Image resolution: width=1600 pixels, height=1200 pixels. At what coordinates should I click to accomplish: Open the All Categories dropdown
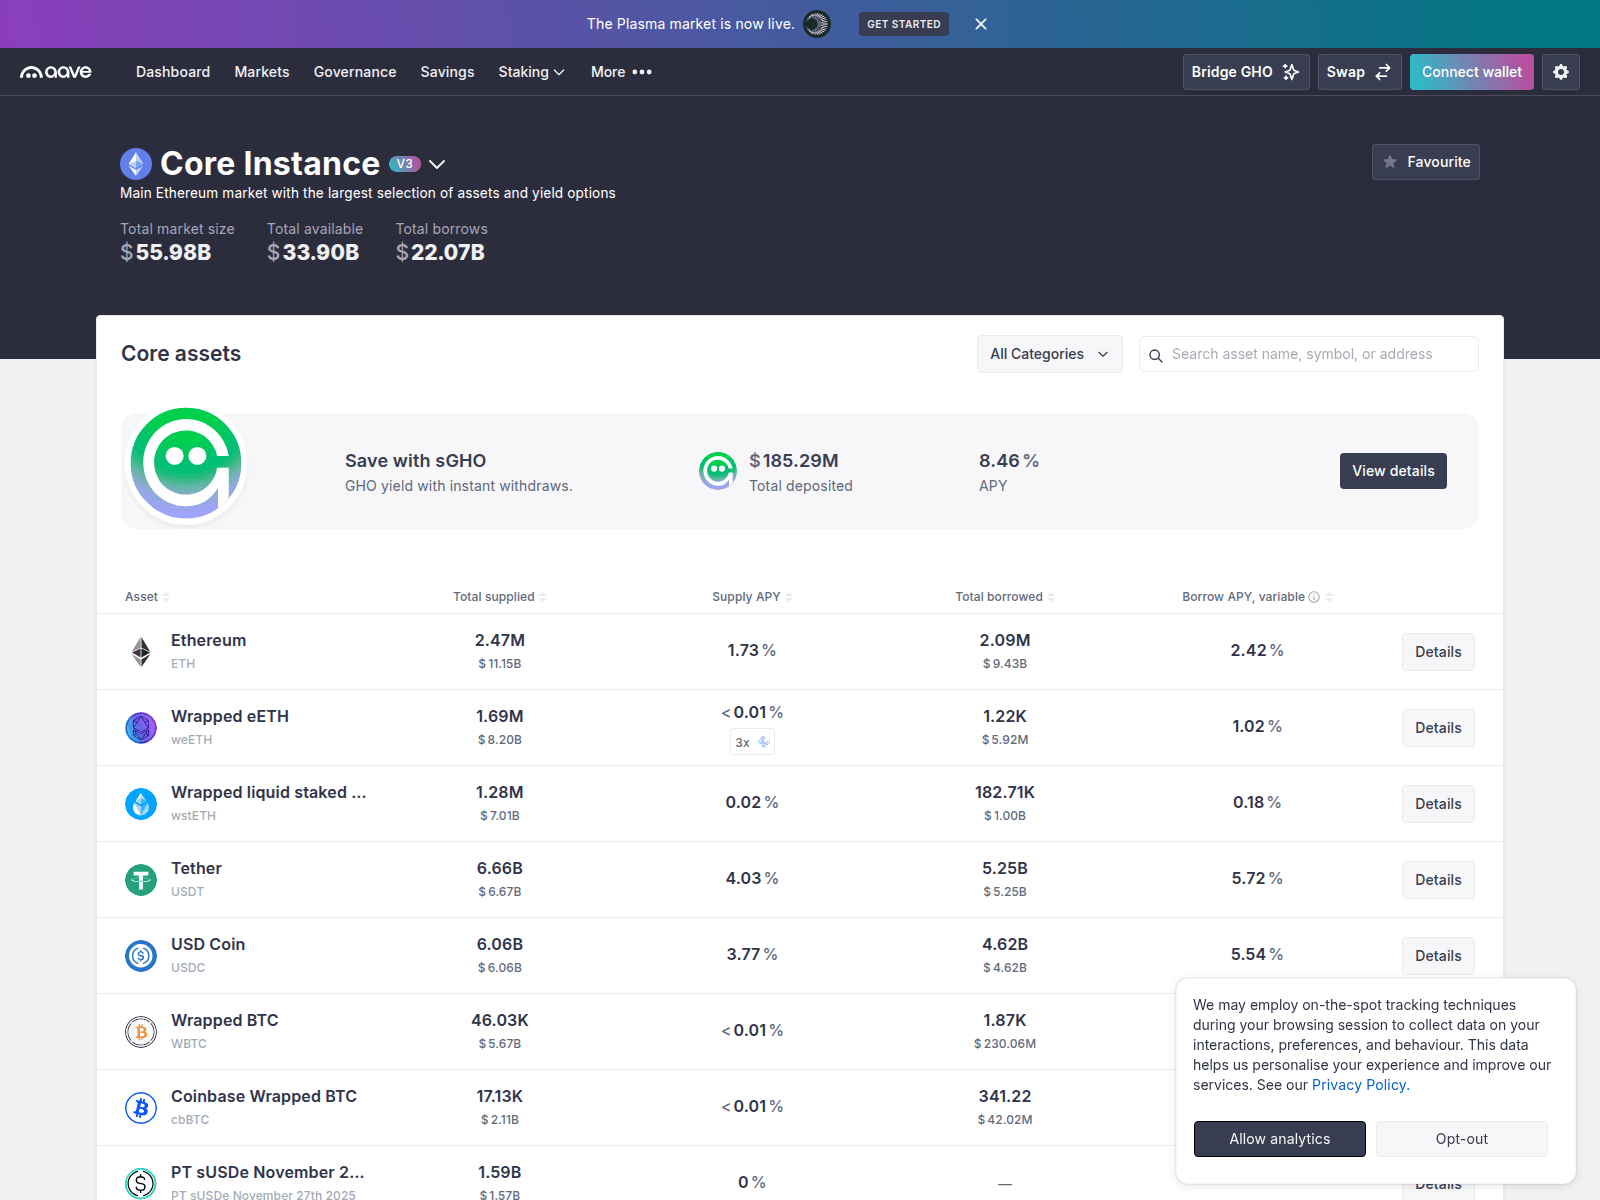point(1049,353)
